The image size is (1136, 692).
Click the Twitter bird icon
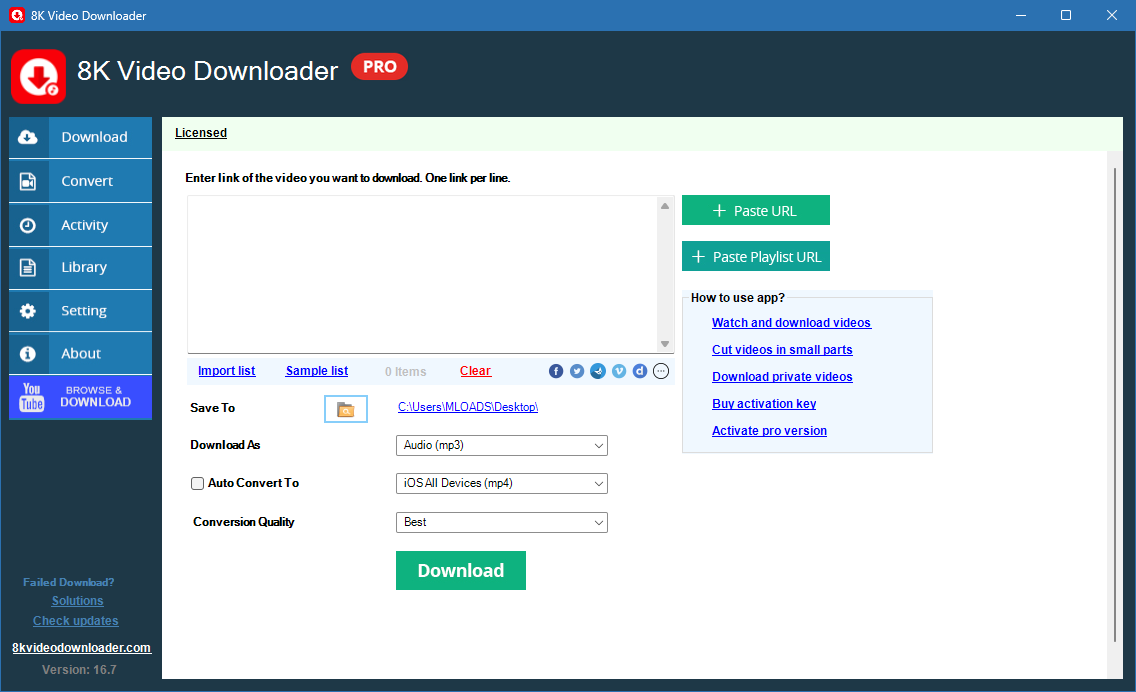[577, 371]
